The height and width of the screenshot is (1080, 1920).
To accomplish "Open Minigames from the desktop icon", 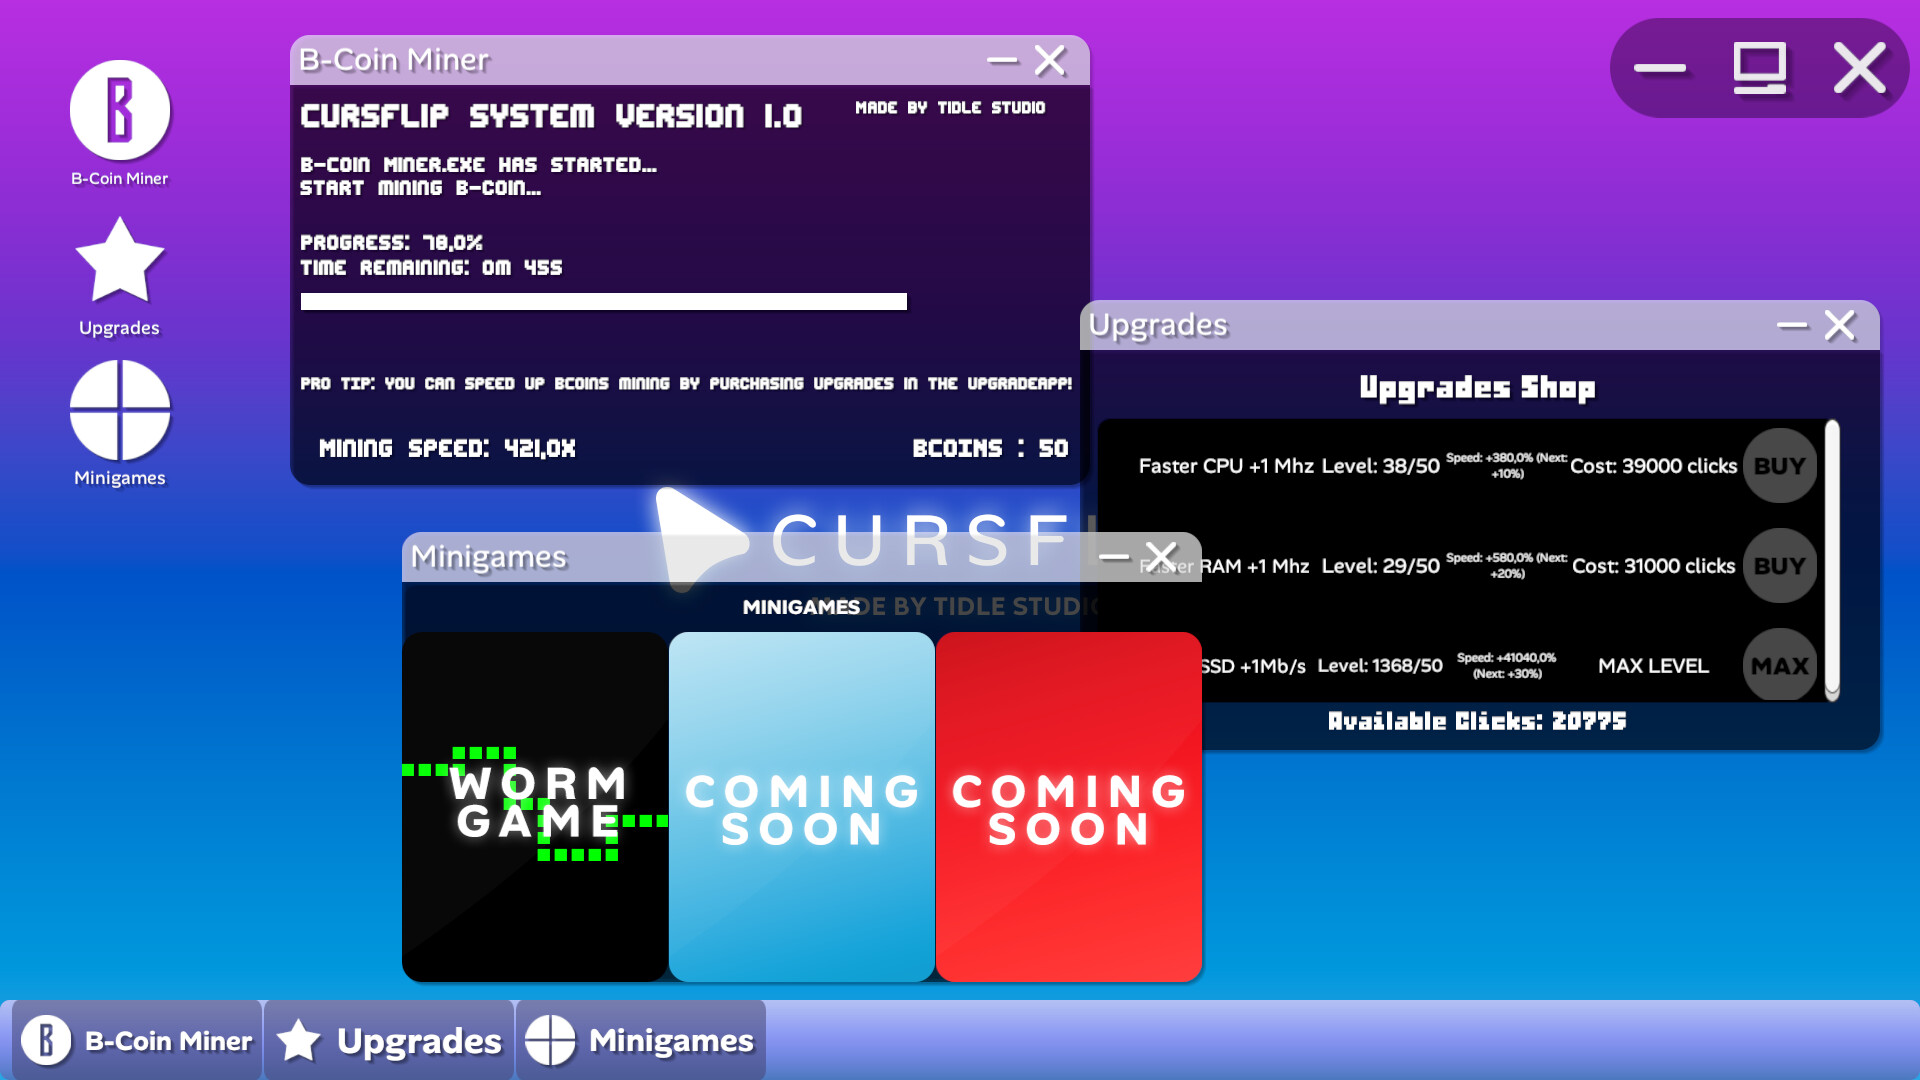I will (119, 409).
